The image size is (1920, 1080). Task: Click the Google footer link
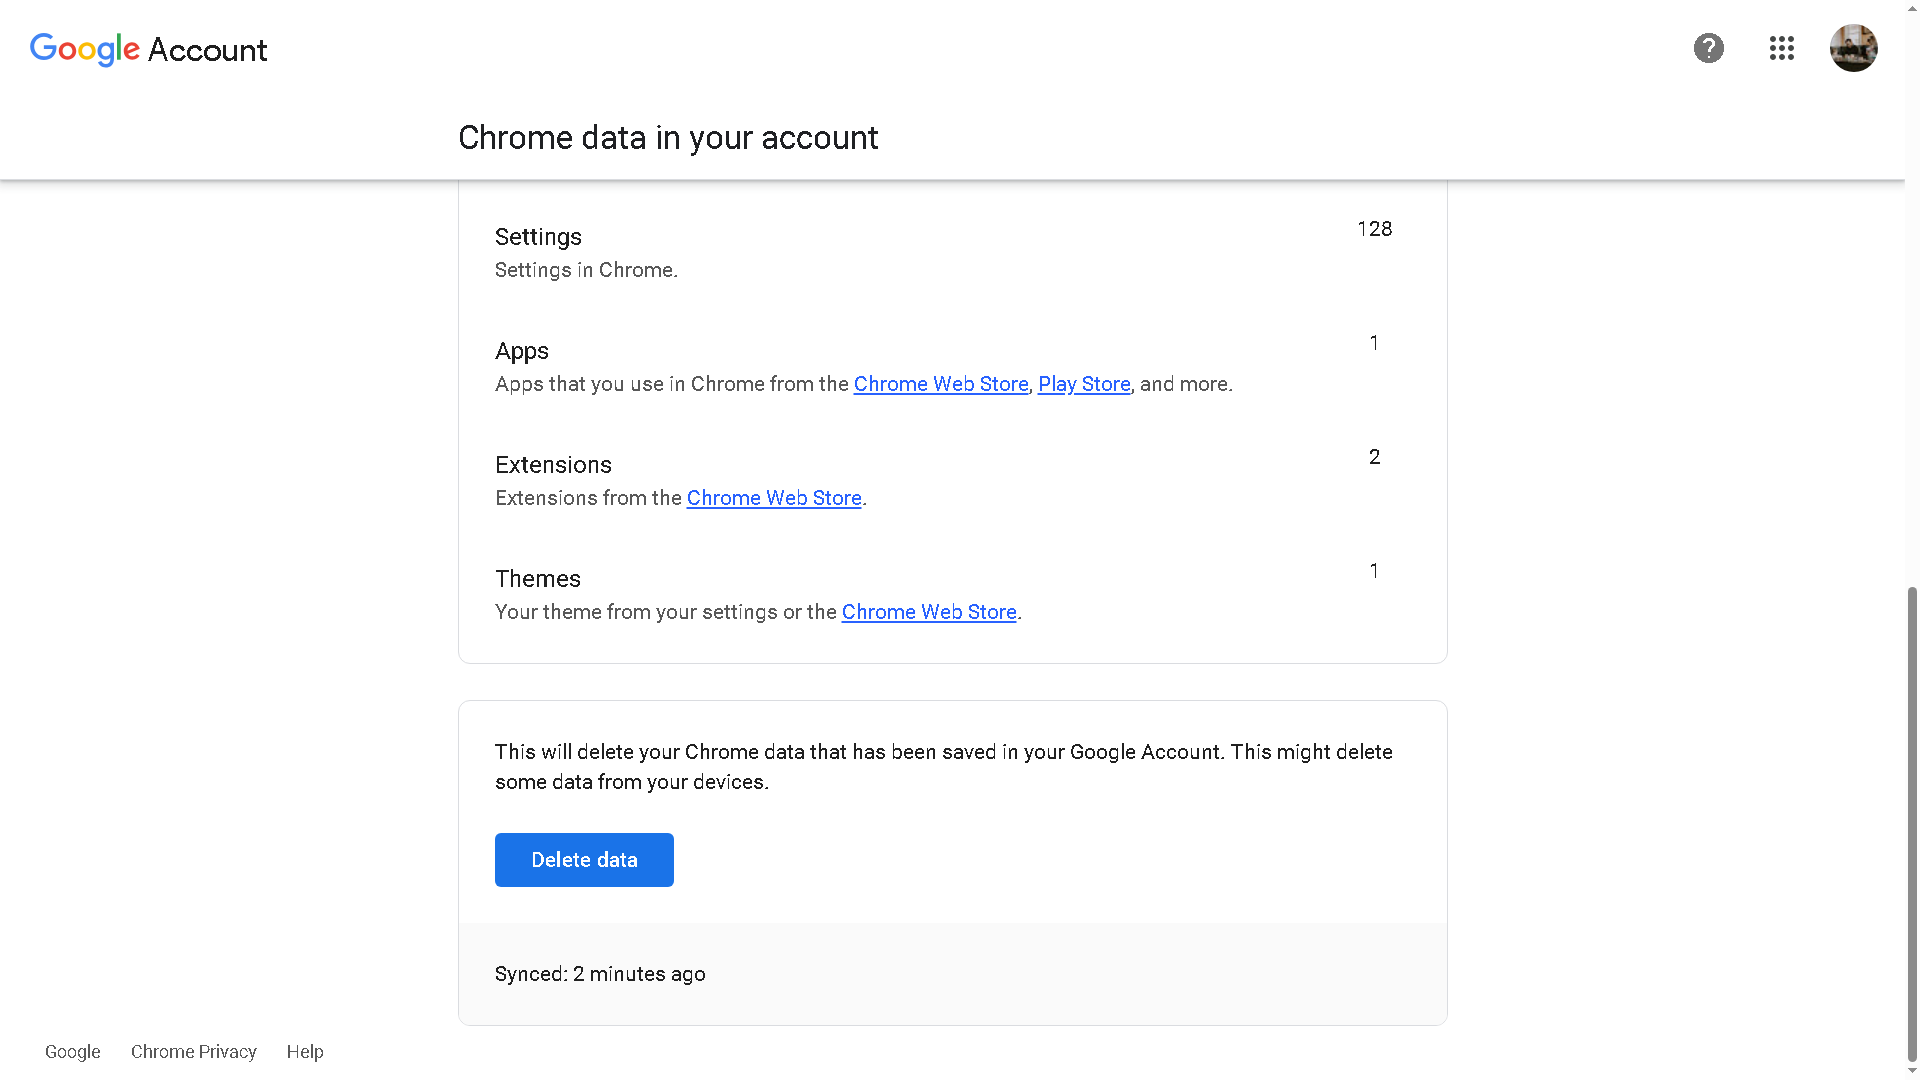click(72, 1052)
